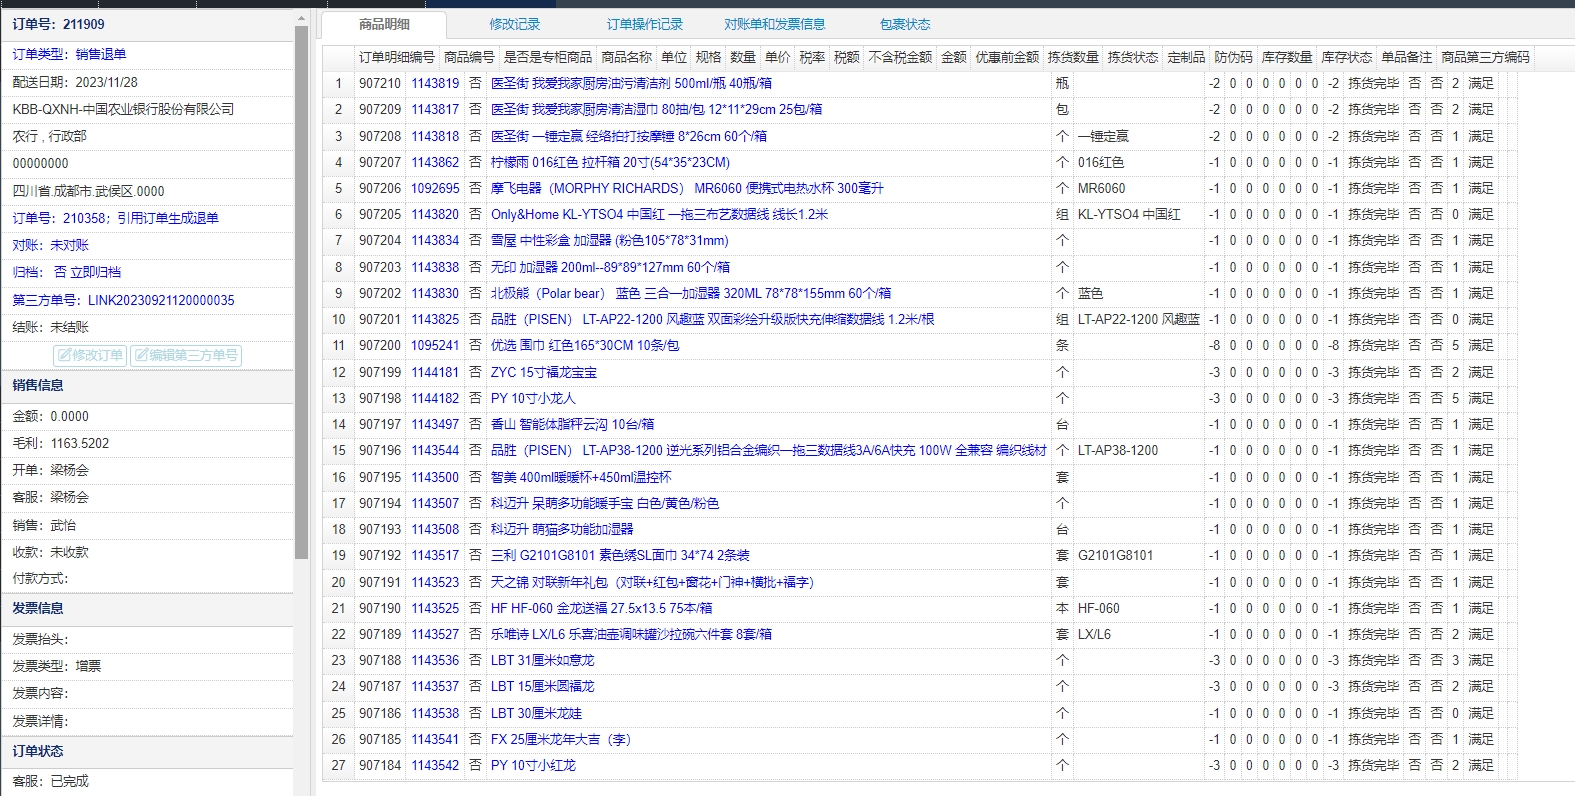Open the 三利 G2101G8101 面巾 link
Image resolution: width=1575 pixels, height=796 pixels.
pos(620,555)
